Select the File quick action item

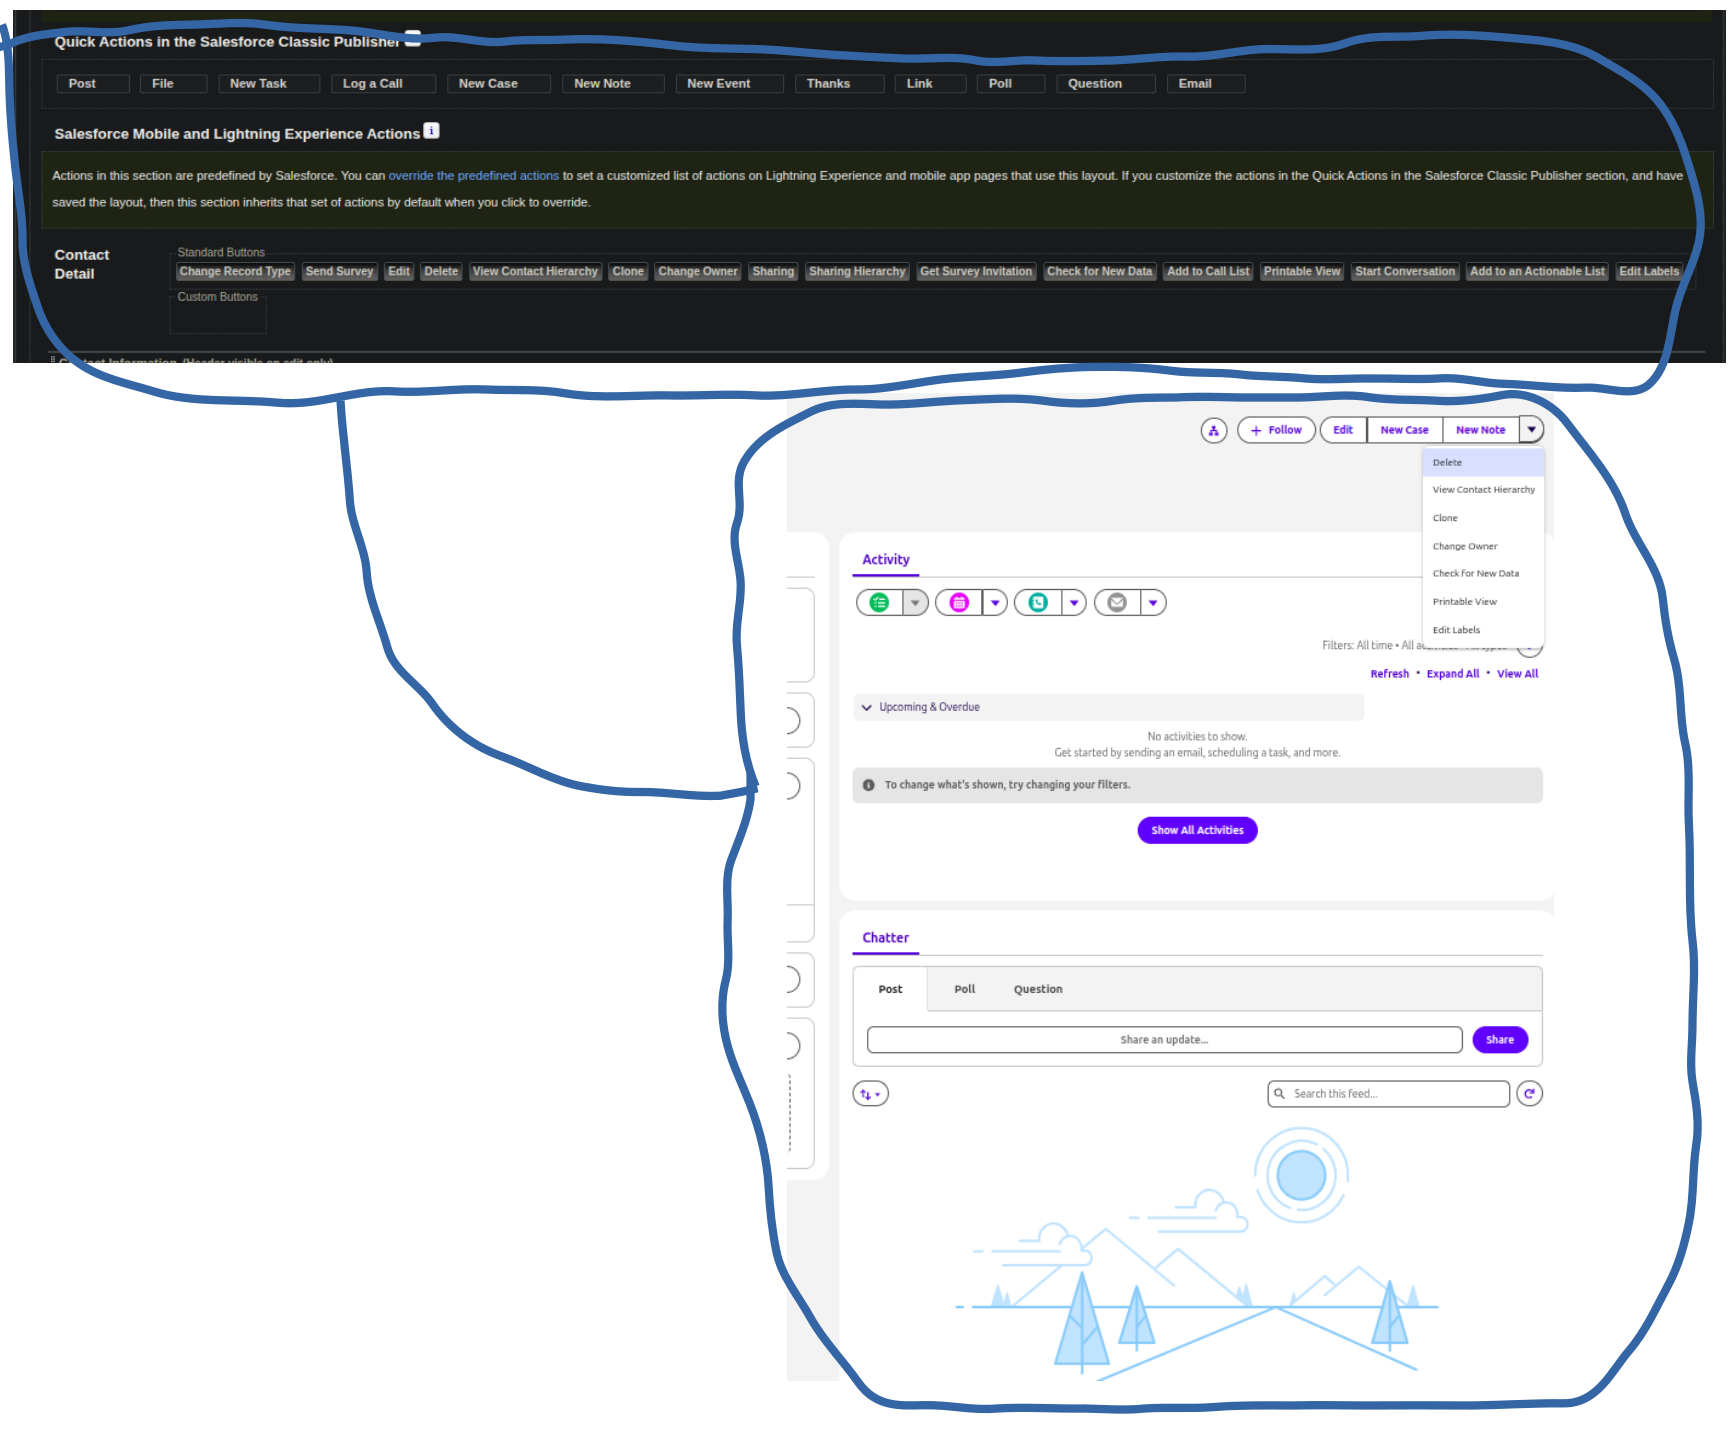coord(174,84)
